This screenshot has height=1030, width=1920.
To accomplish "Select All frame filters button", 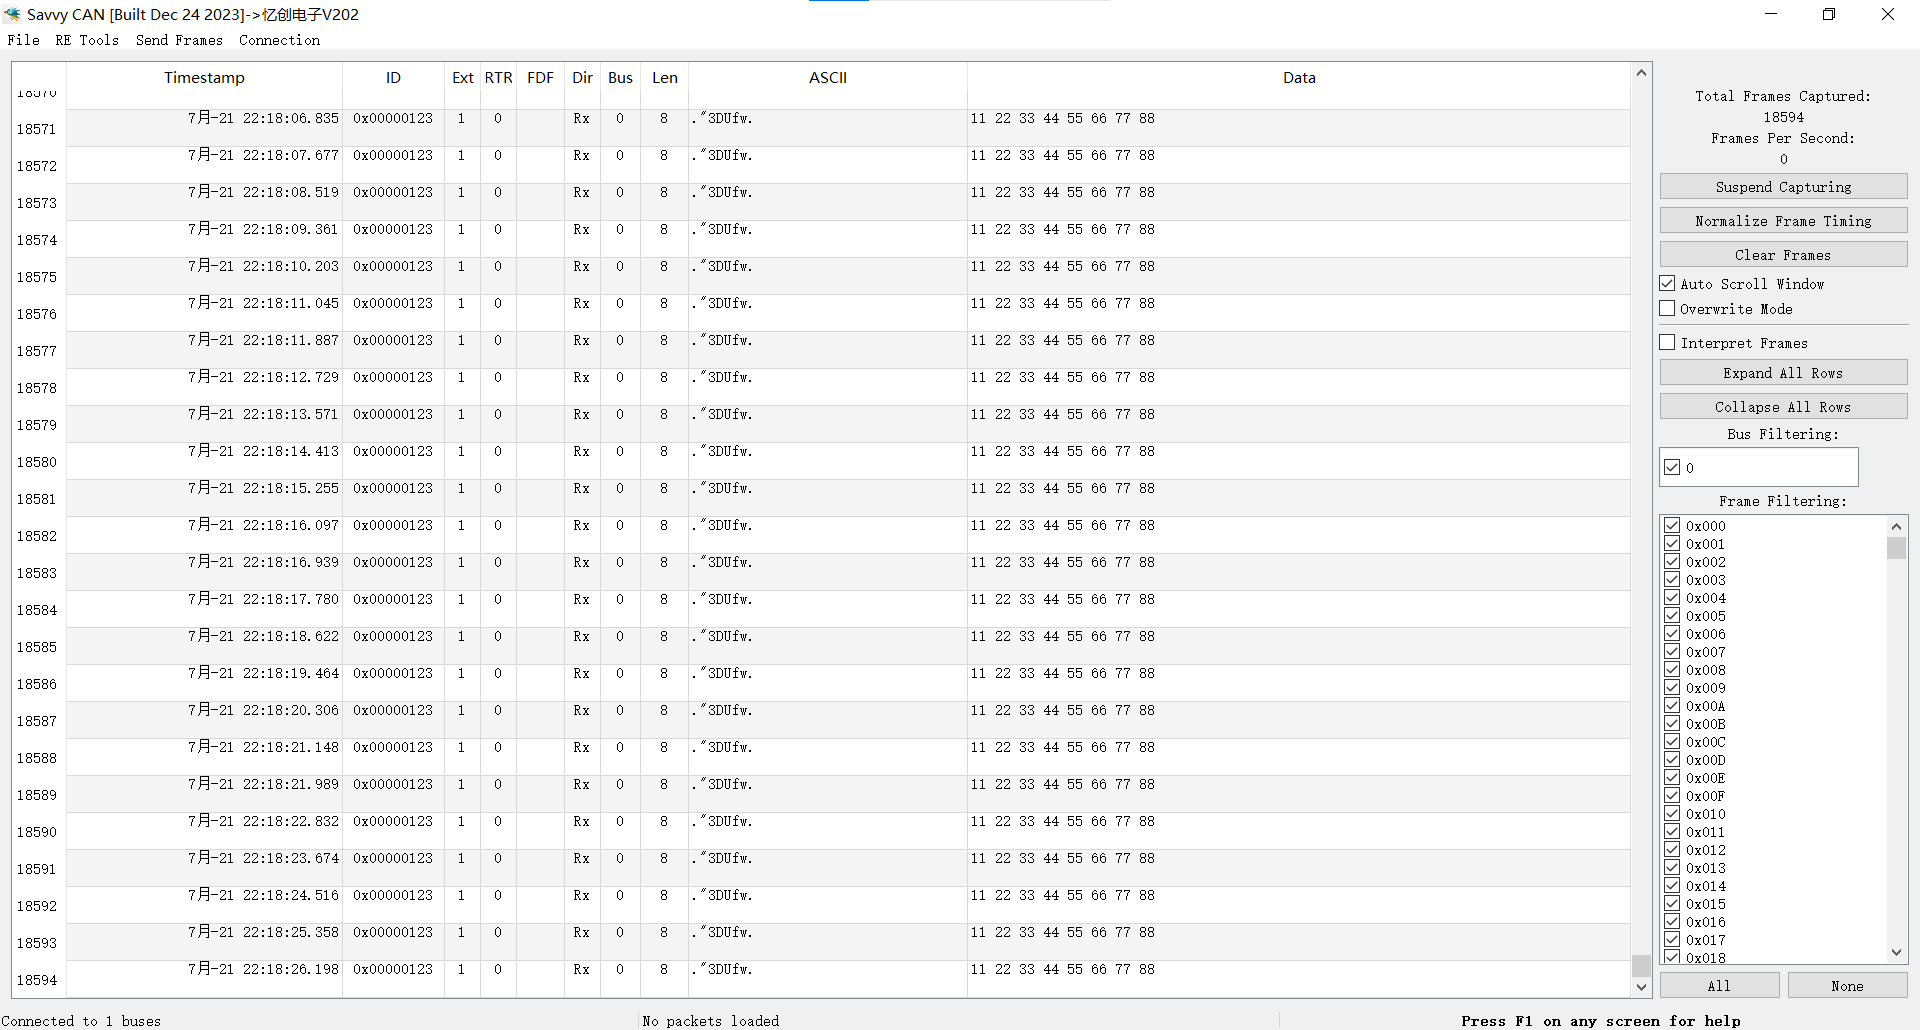I will coord(1719,986).
